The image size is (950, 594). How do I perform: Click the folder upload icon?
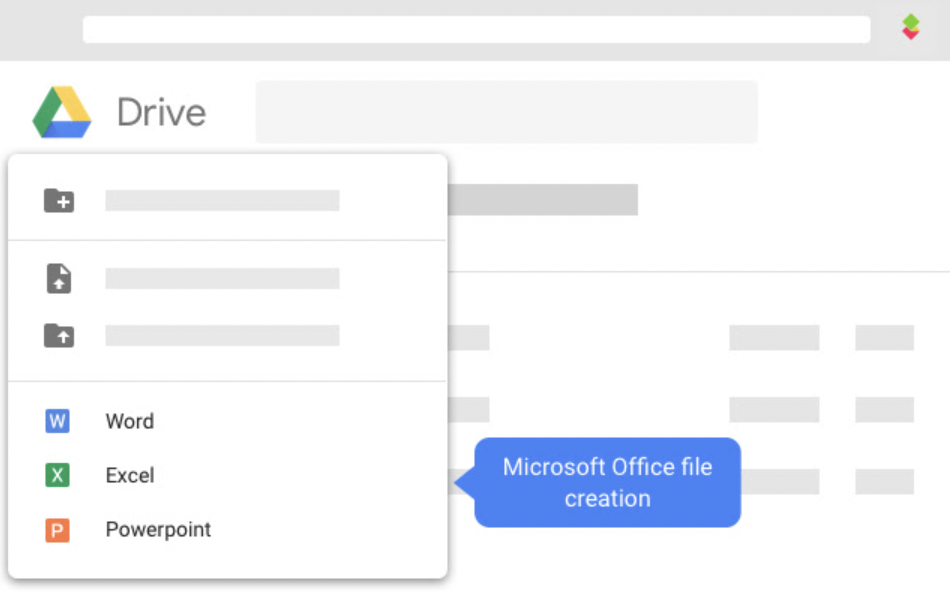[59, 335]
